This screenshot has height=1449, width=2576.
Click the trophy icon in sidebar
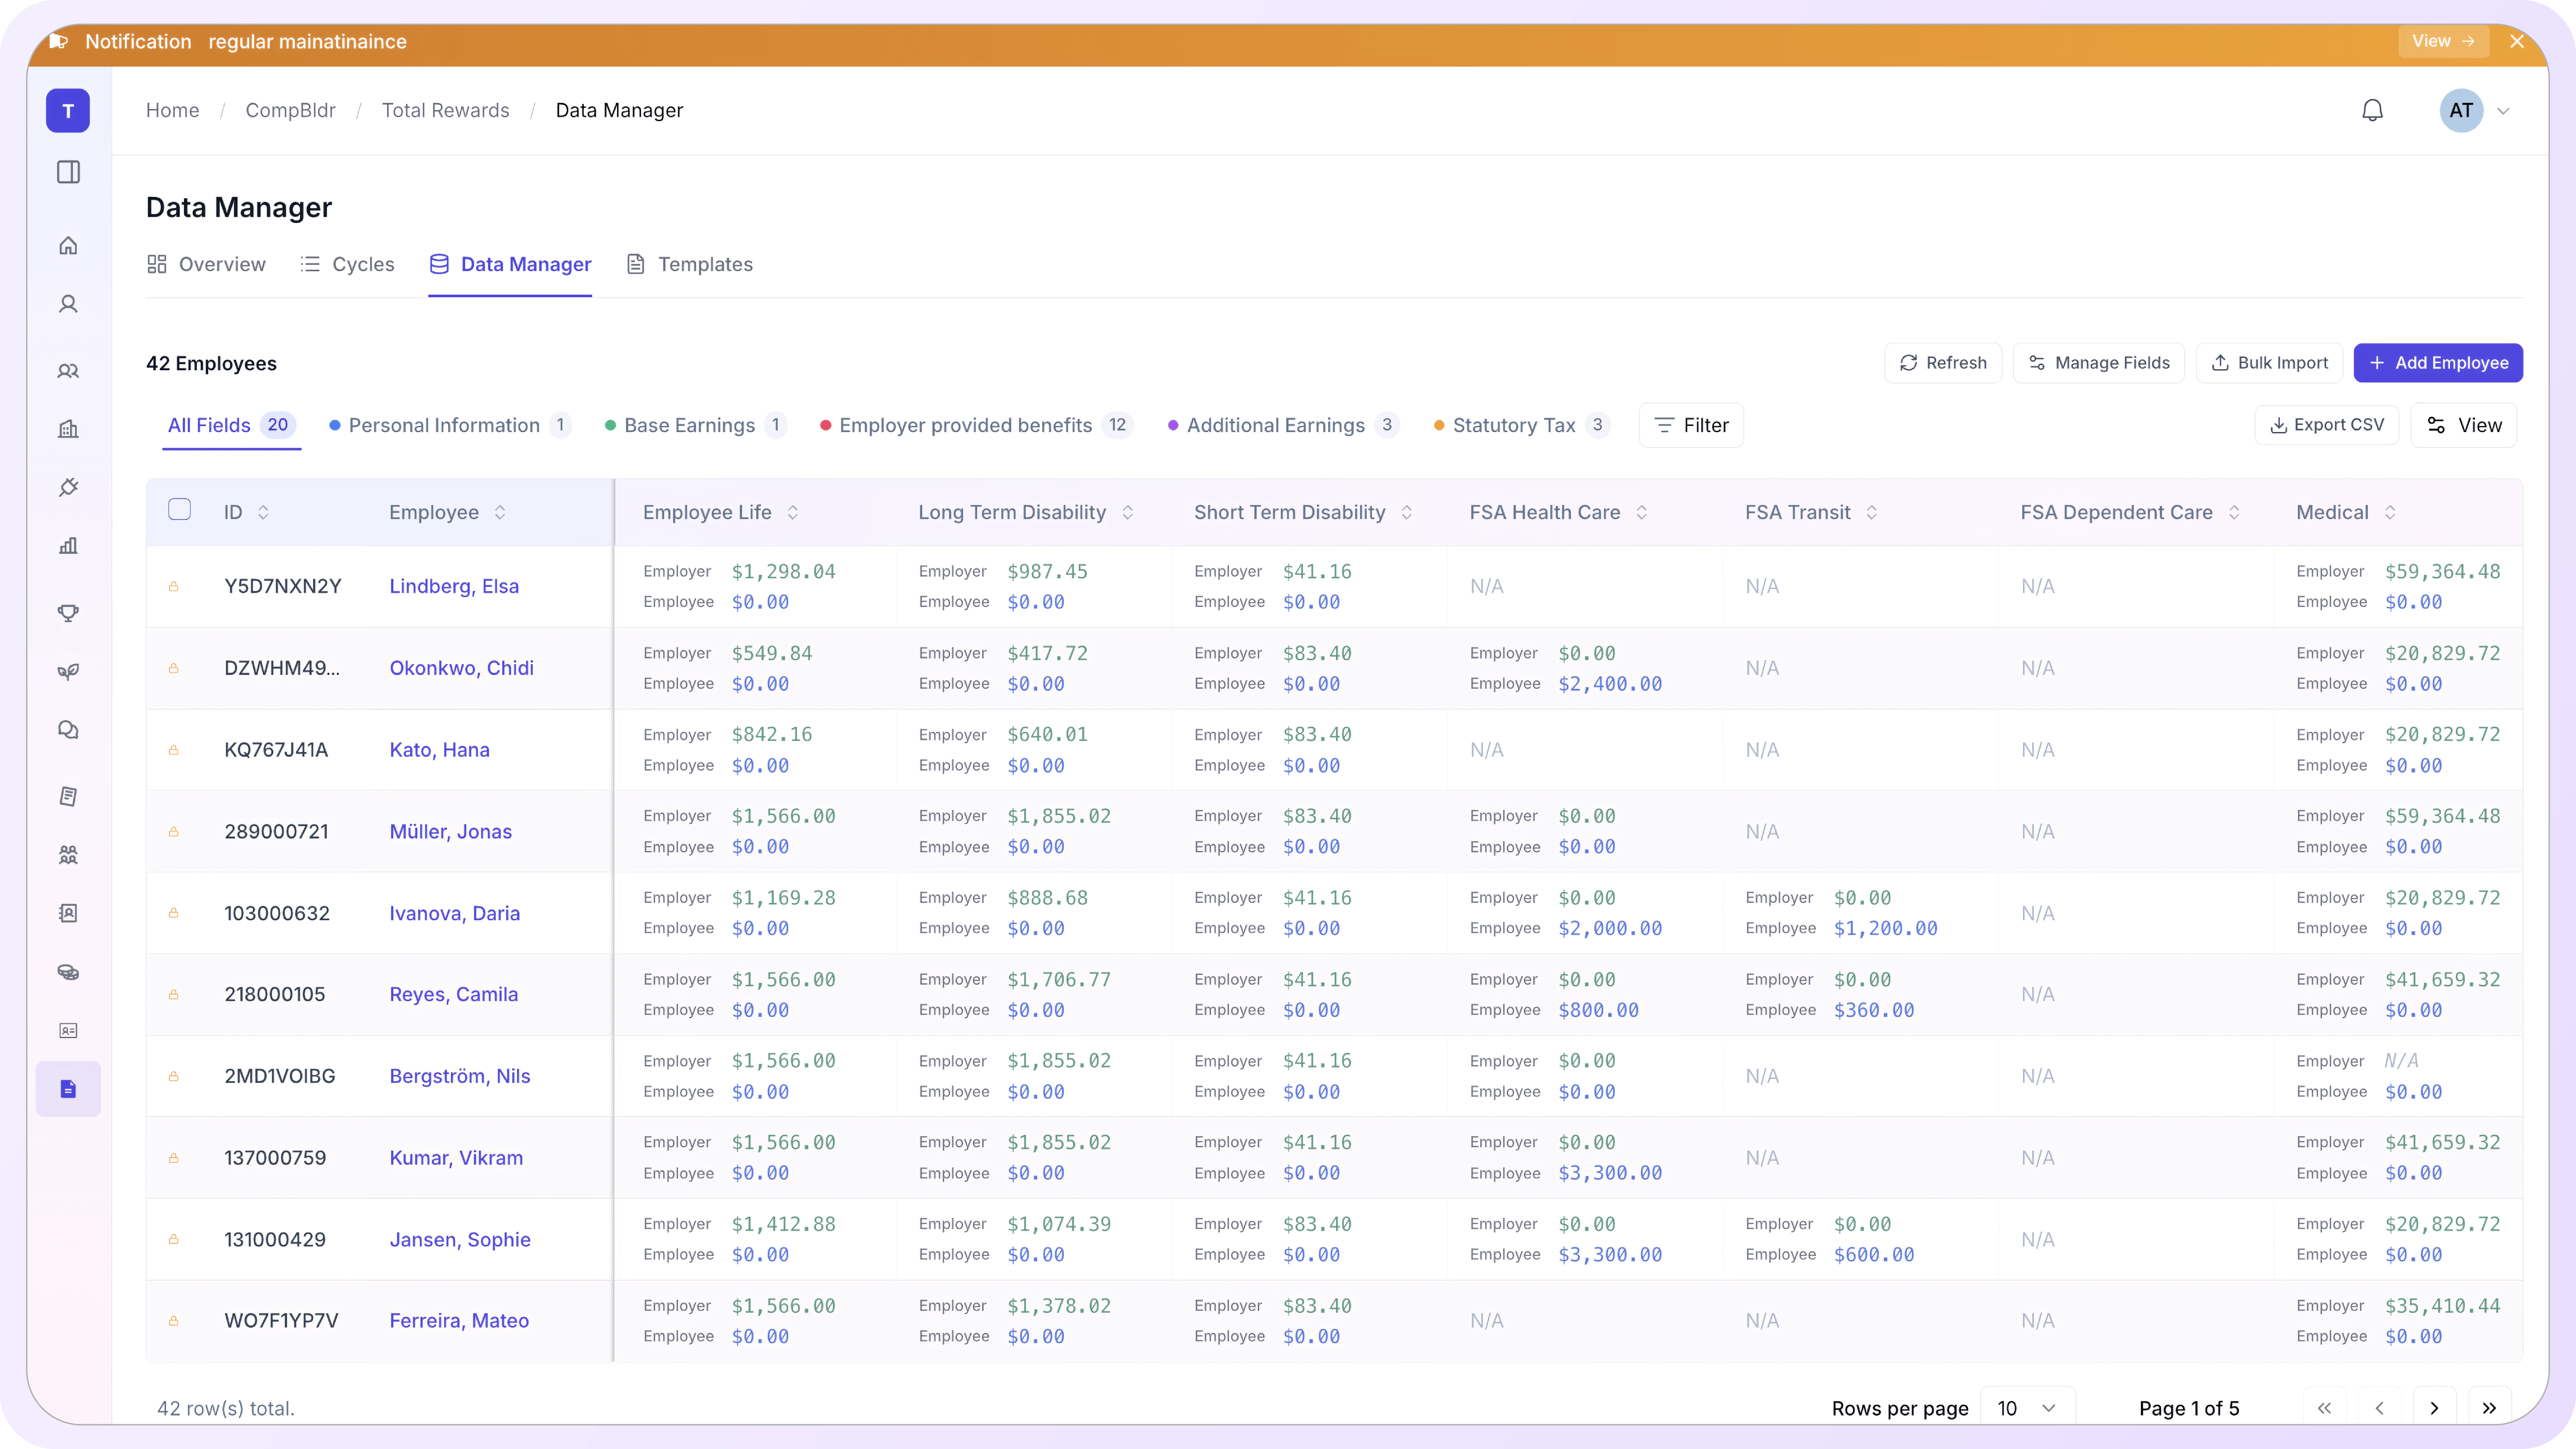68,613
